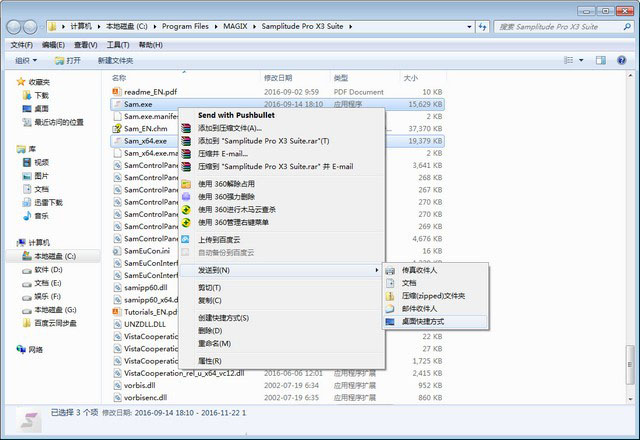640x440 pixels.
Task: Expand the arrow after 本地磁盘 (C:) in the path
Action: [155, 27]
